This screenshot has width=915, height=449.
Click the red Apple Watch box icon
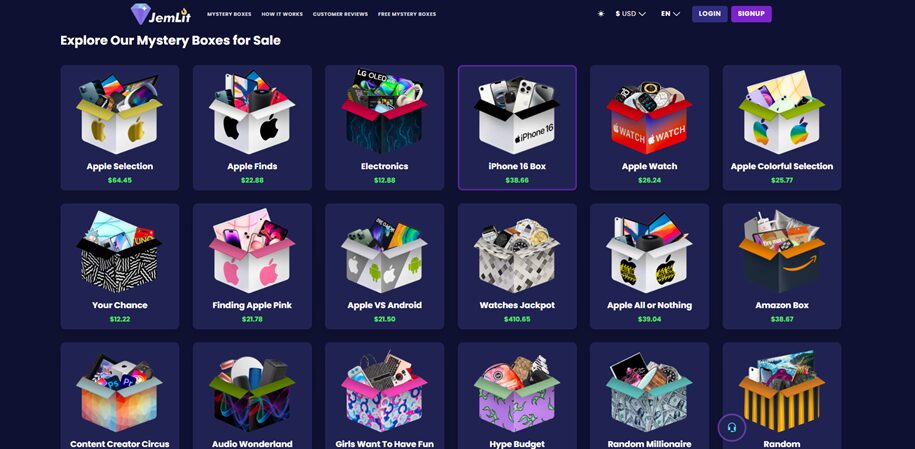pos(649,117)
